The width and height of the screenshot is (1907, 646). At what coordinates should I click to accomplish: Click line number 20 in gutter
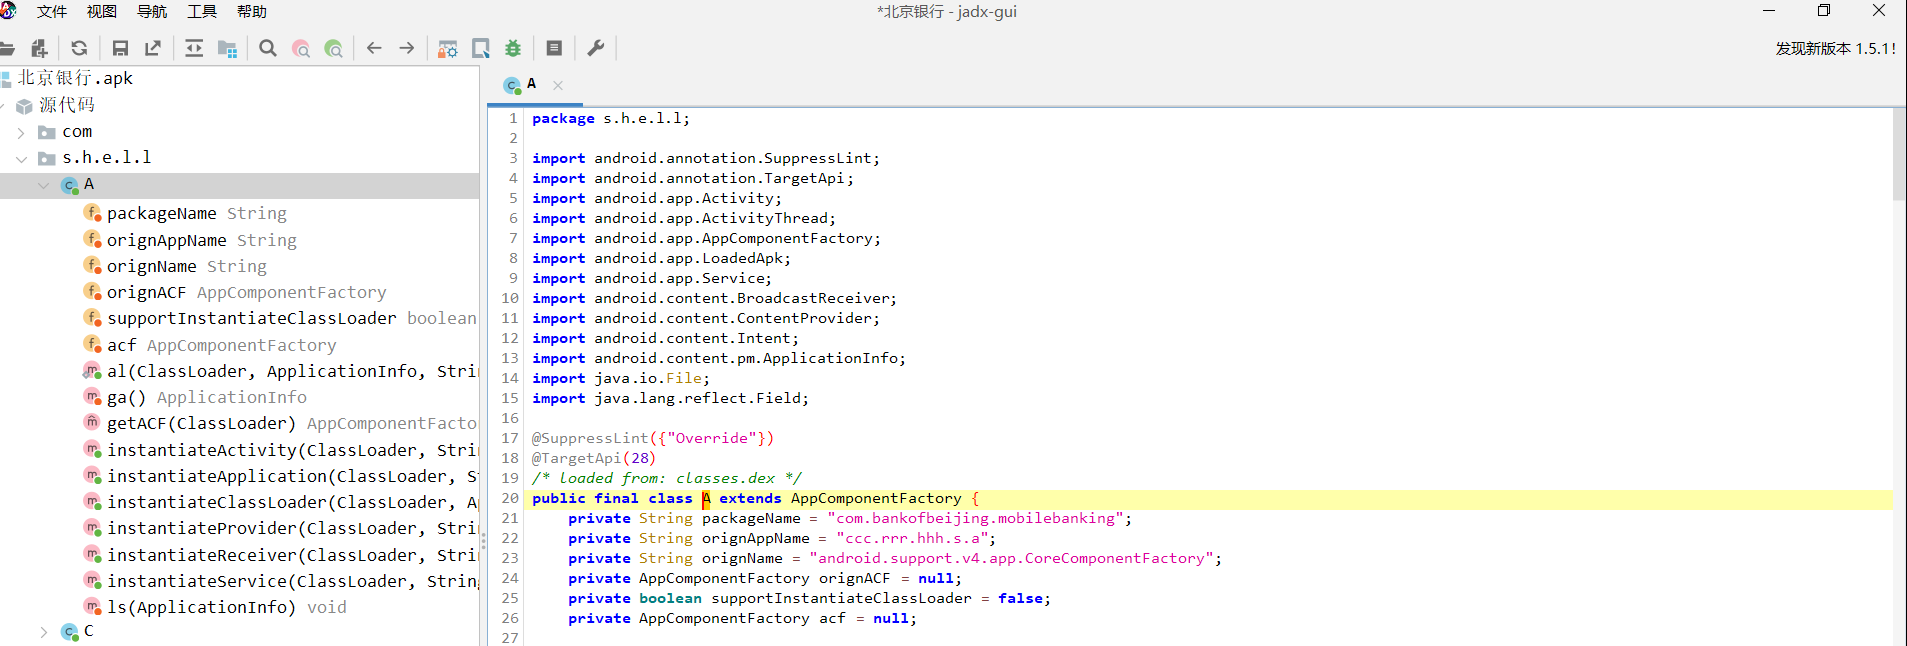[510, 499]
